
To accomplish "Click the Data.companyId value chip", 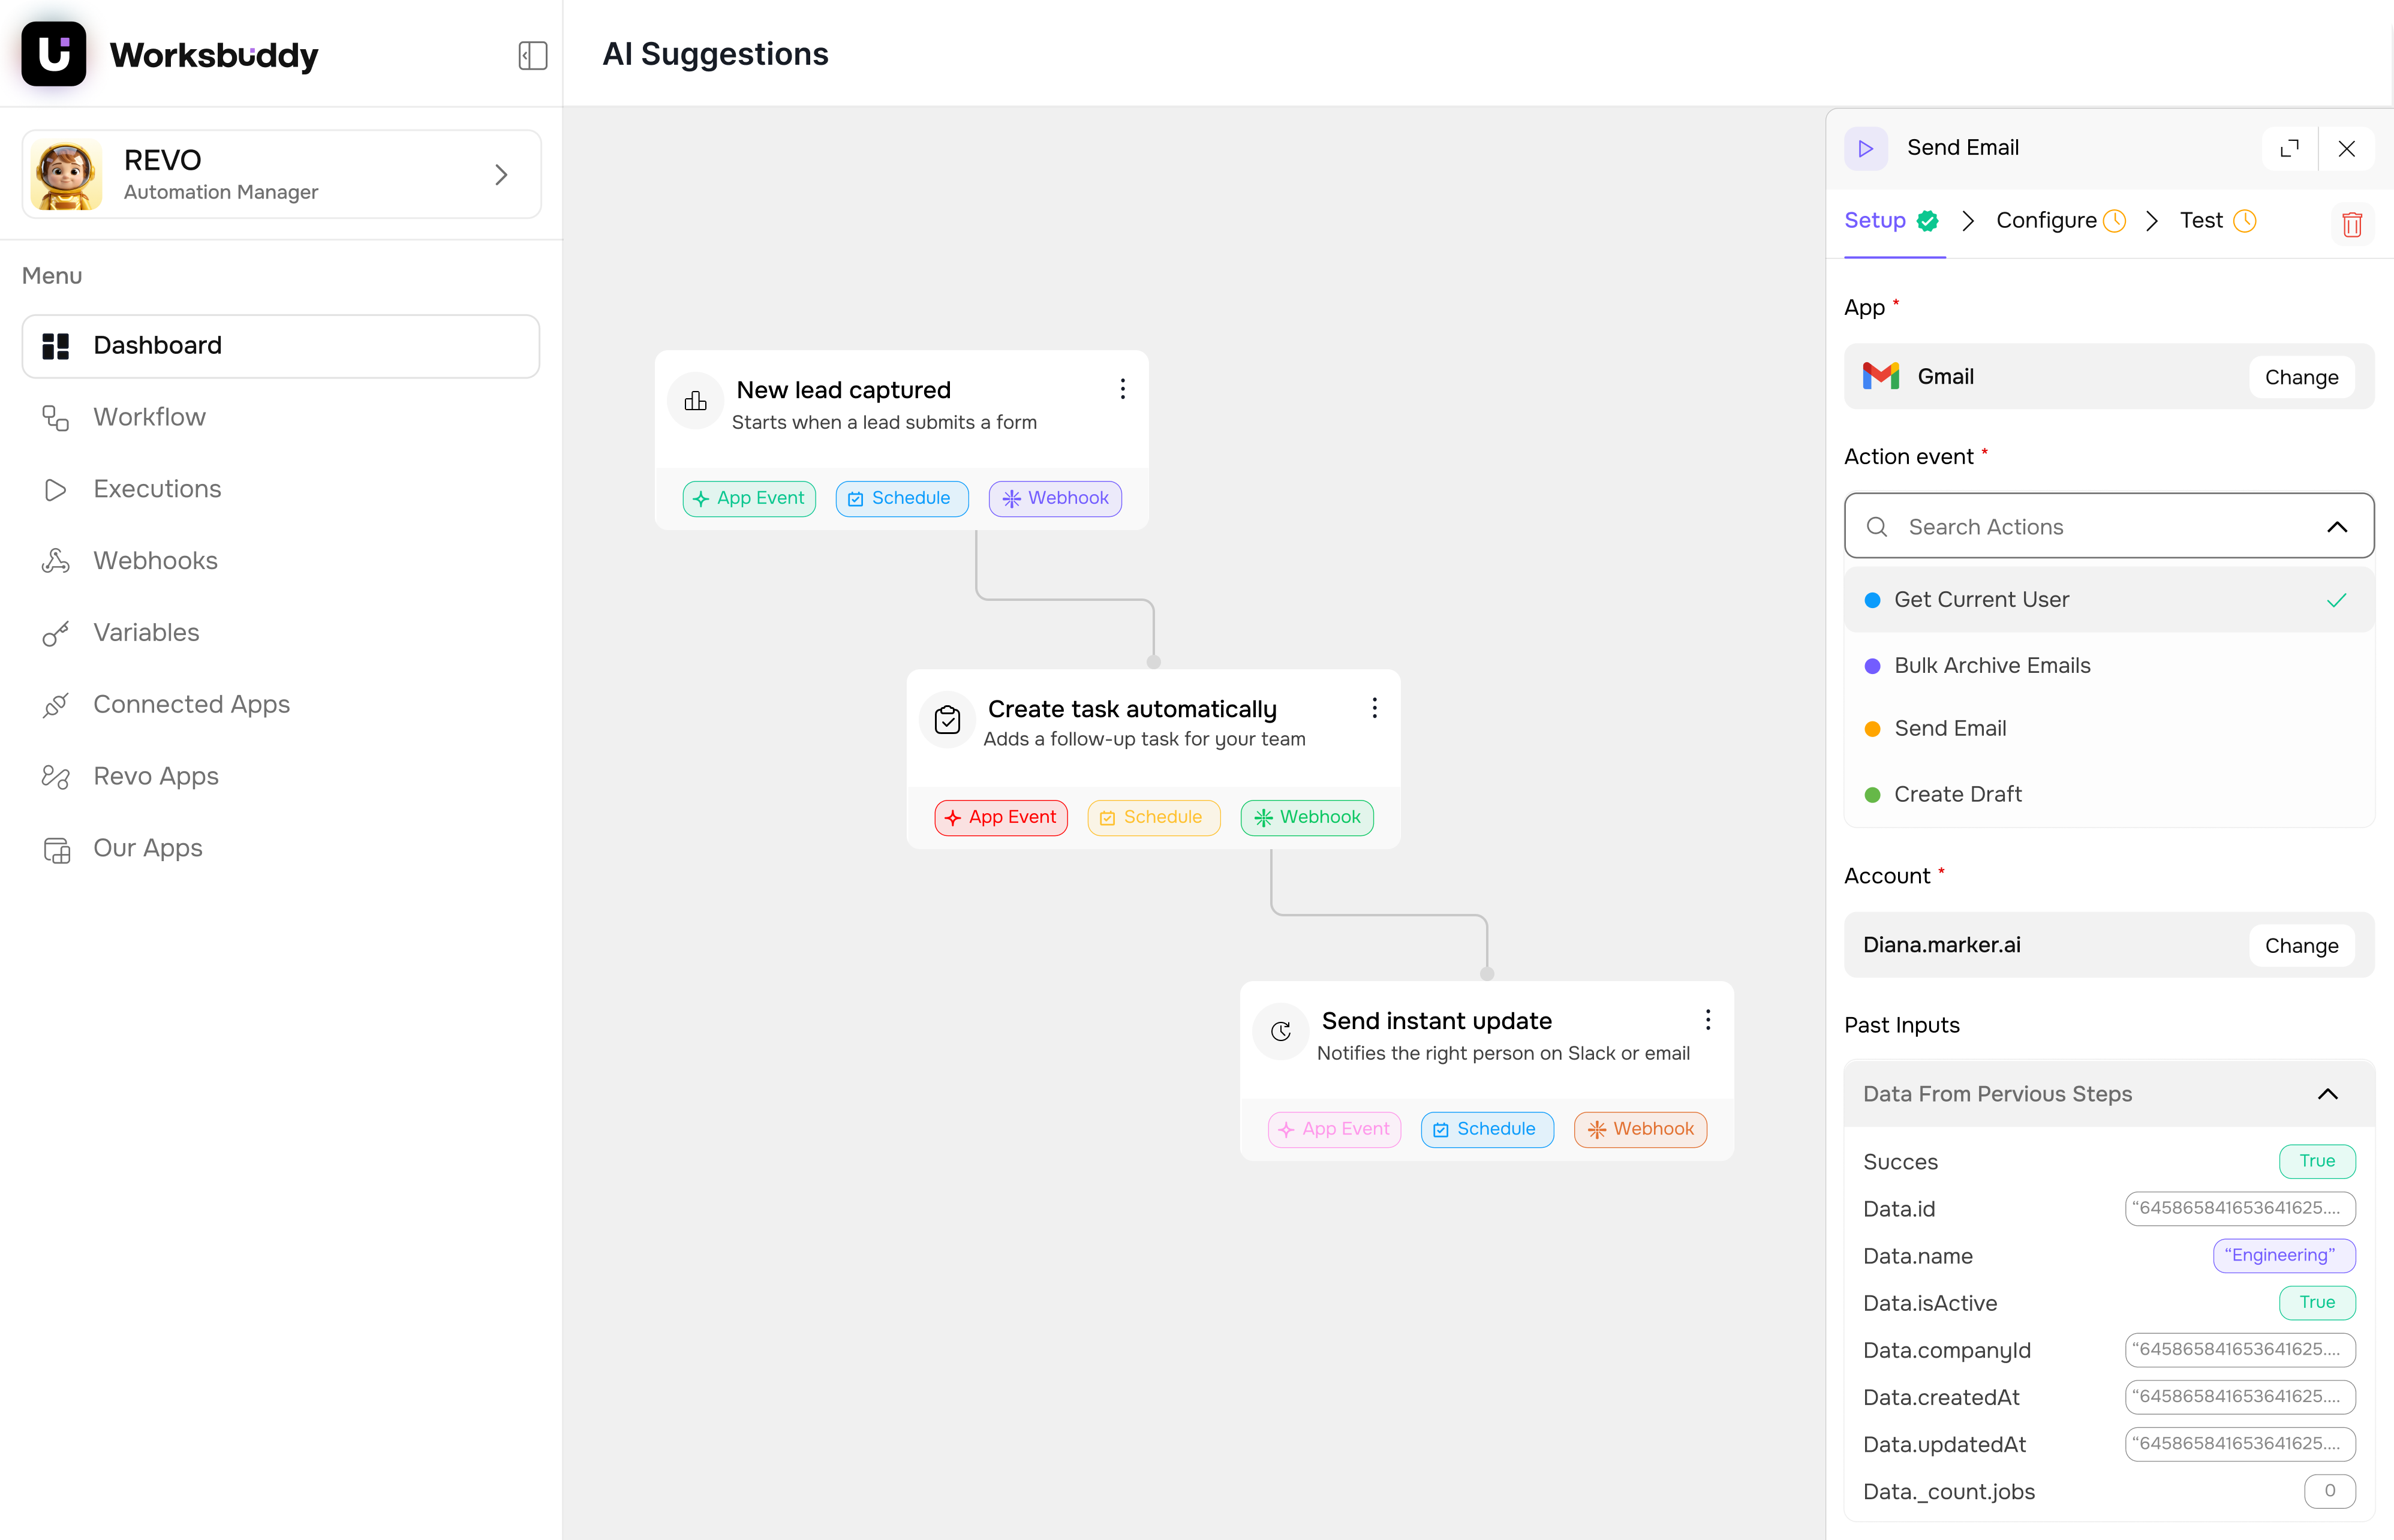I will click(x=2240, y=1350).
